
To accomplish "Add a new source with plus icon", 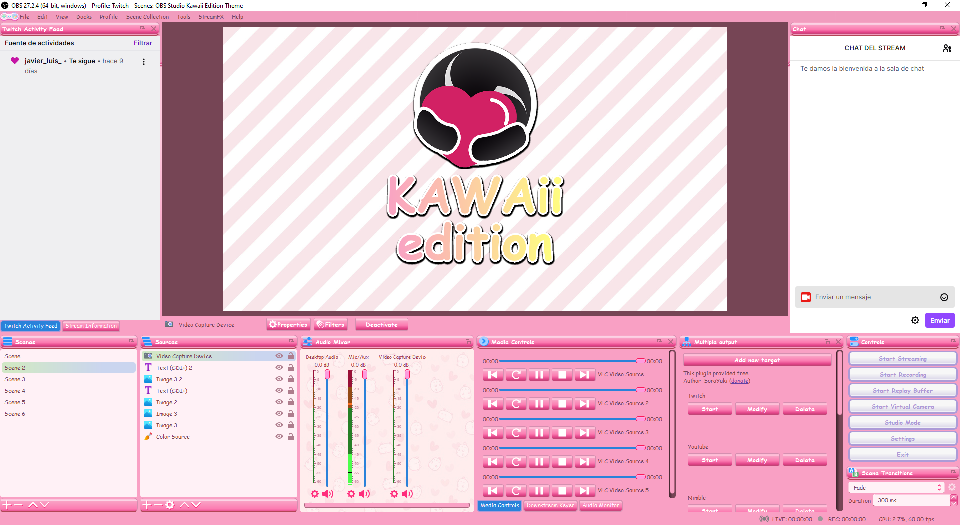I will pos(147,505).
